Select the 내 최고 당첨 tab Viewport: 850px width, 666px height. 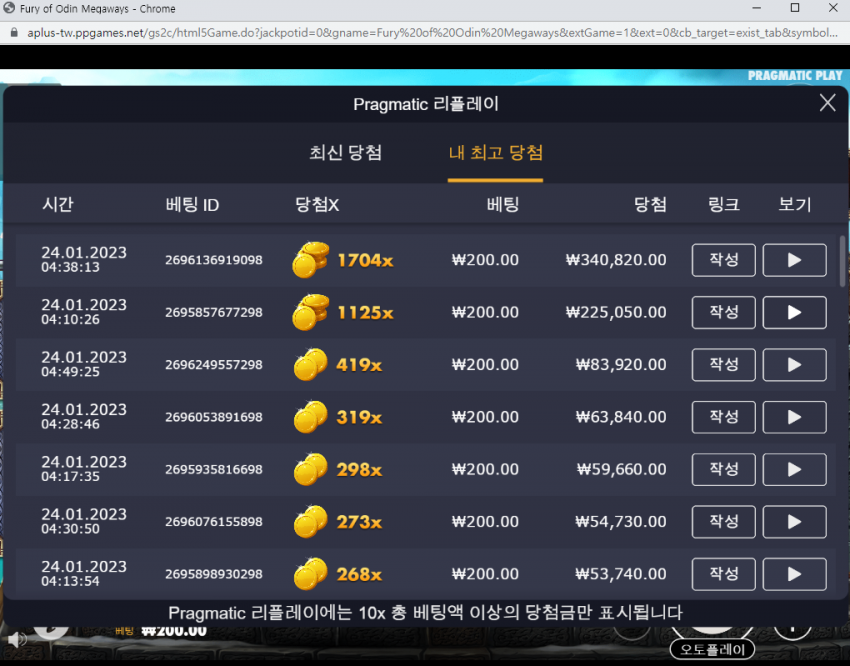495,153
